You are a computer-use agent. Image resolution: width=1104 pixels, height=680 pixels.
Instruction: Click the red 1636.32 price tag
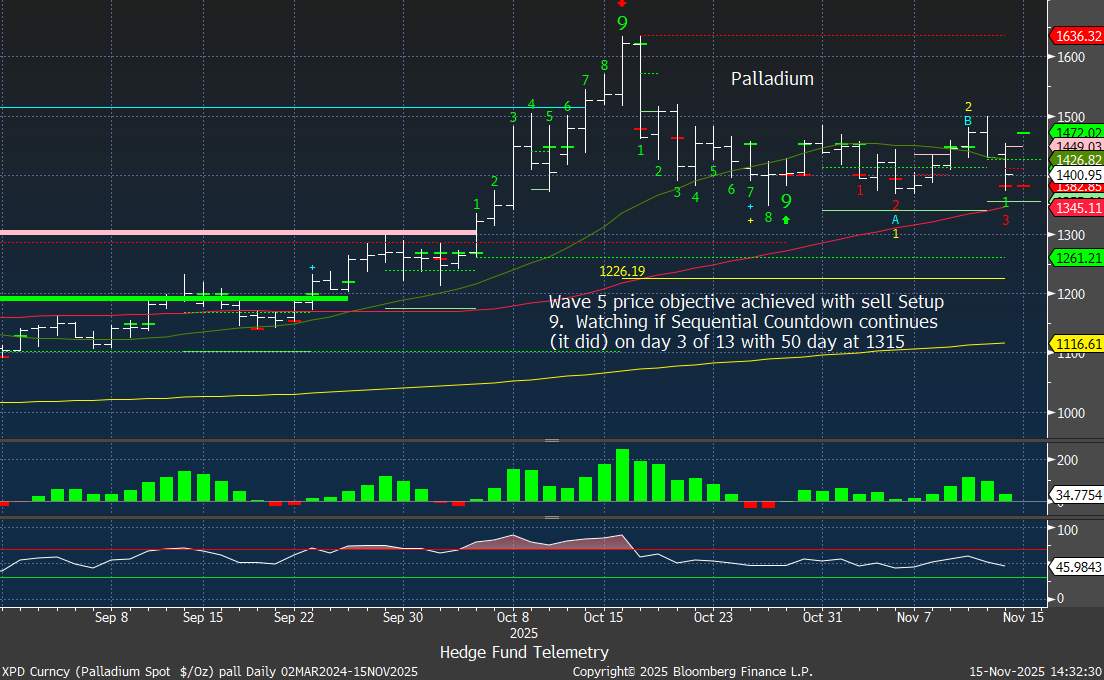[x=1075, y=36]
